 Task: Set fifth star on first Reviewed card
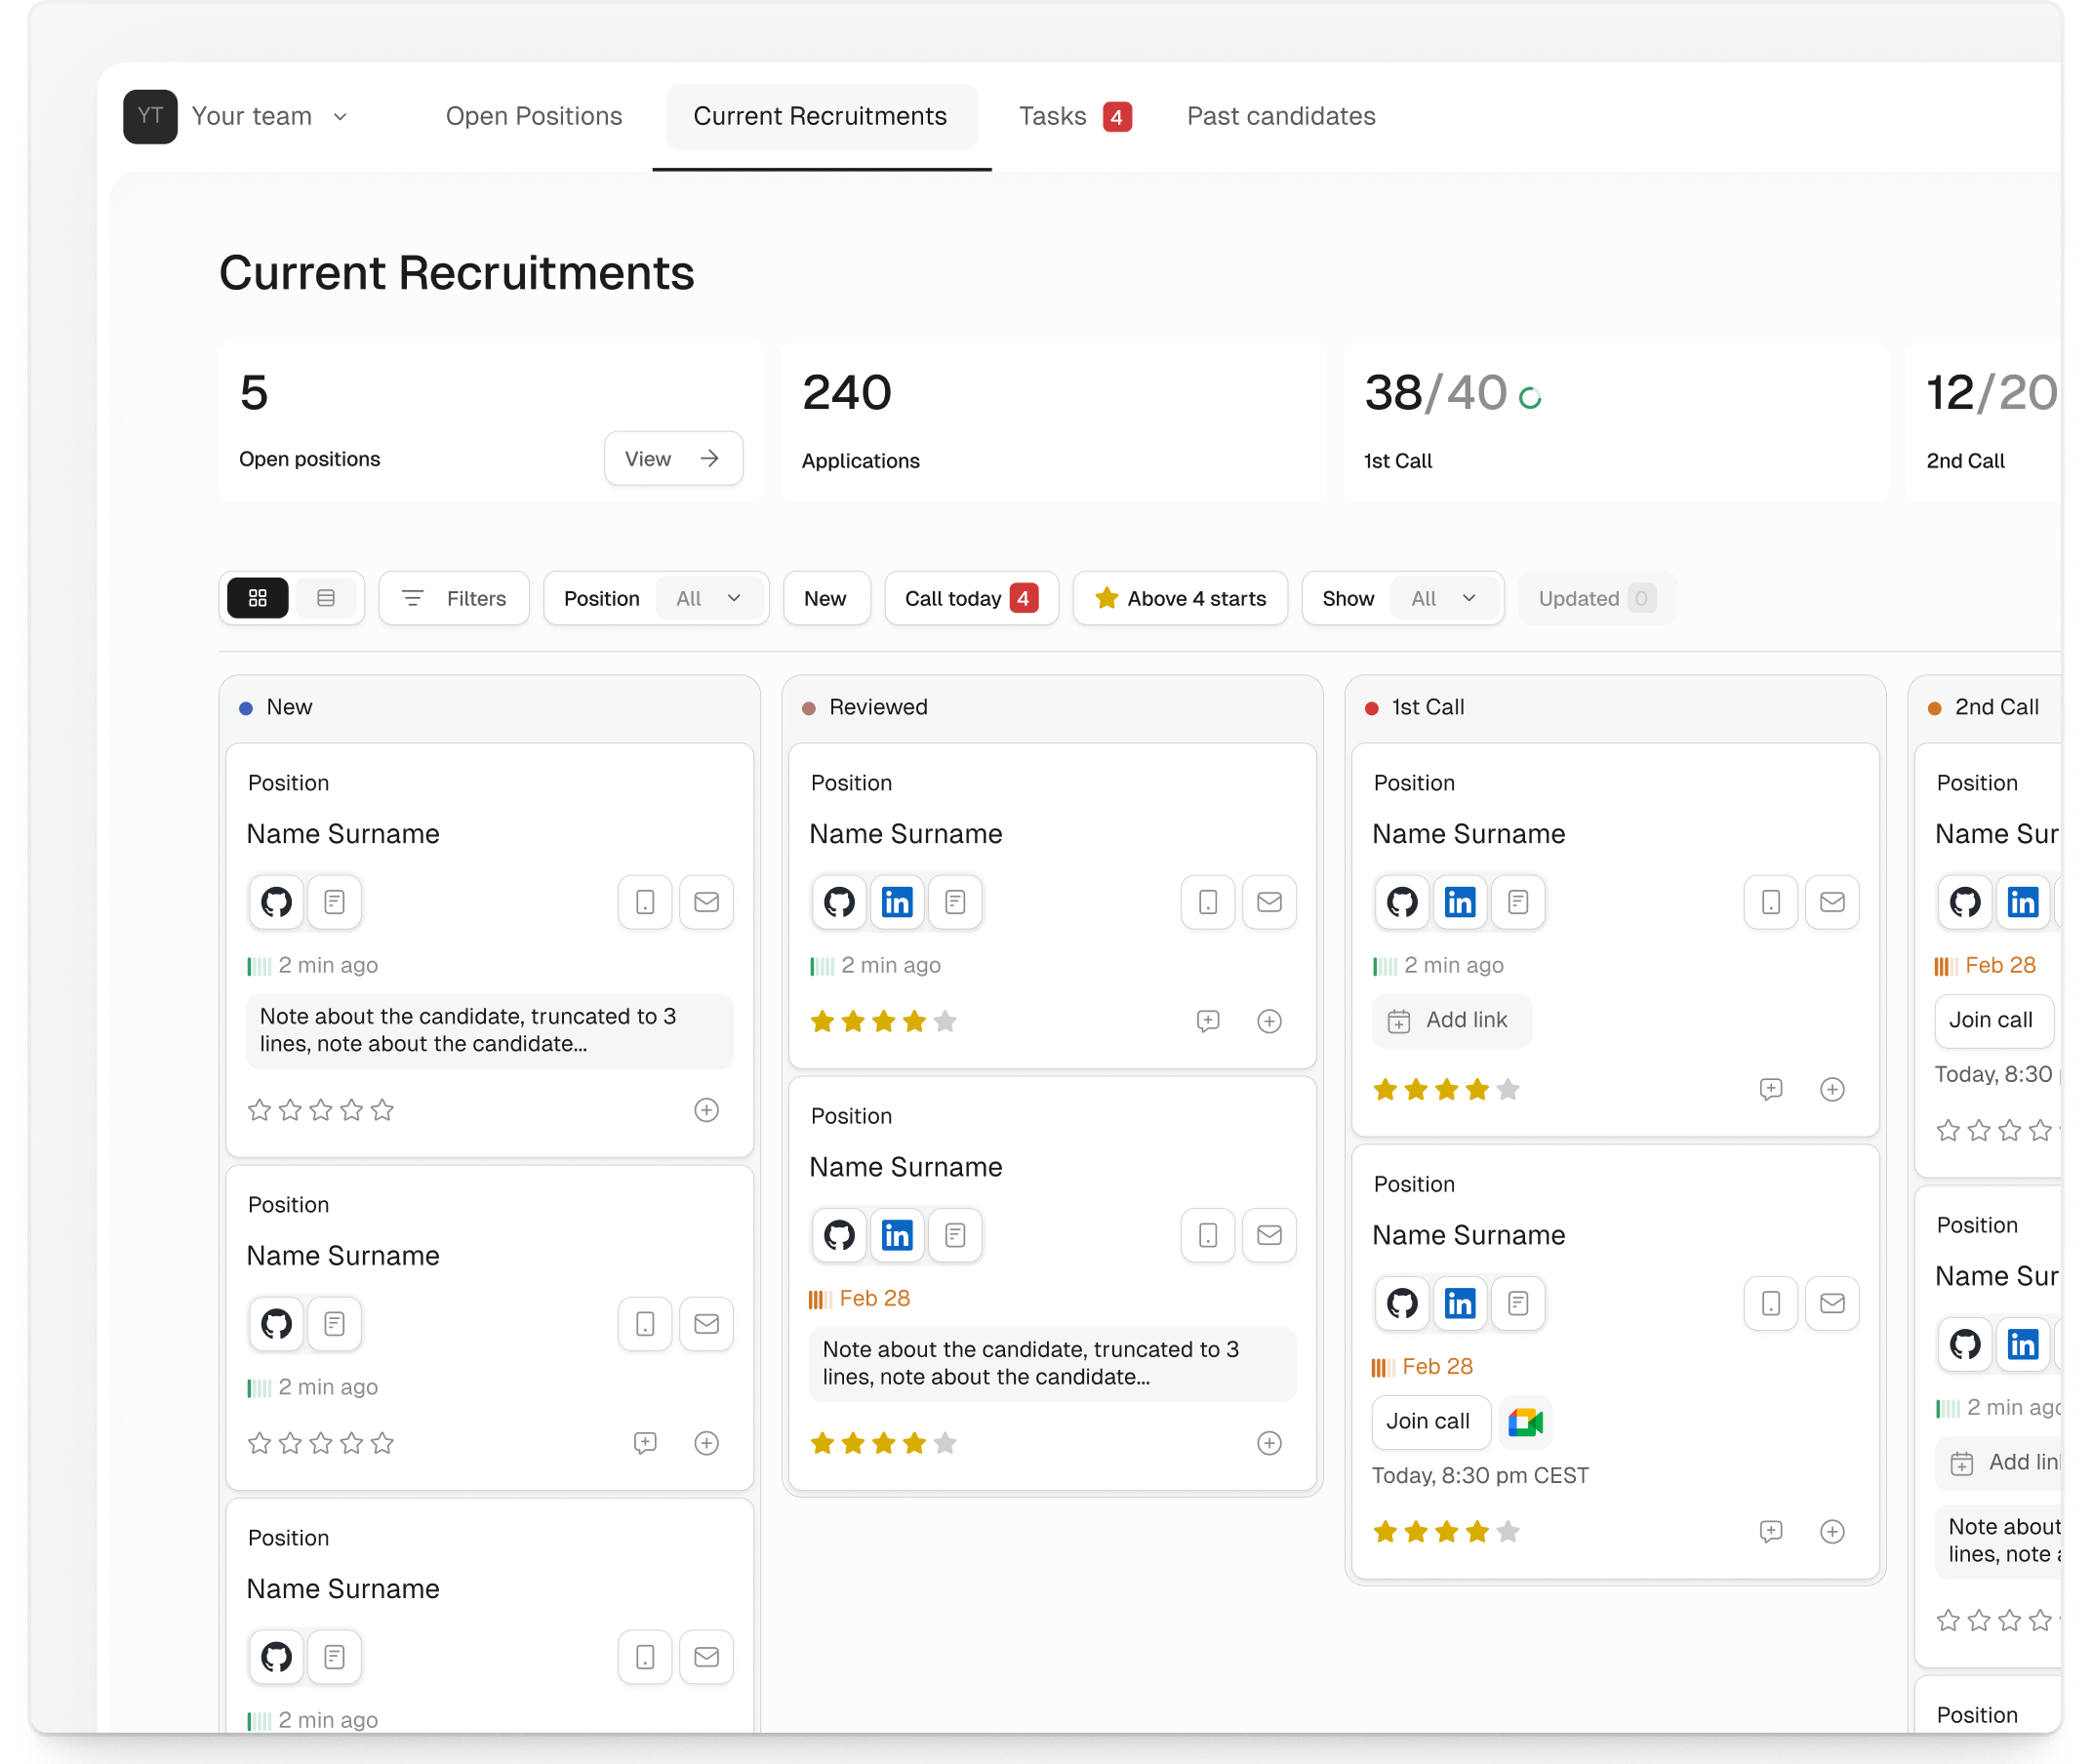tap(945, 1021)
